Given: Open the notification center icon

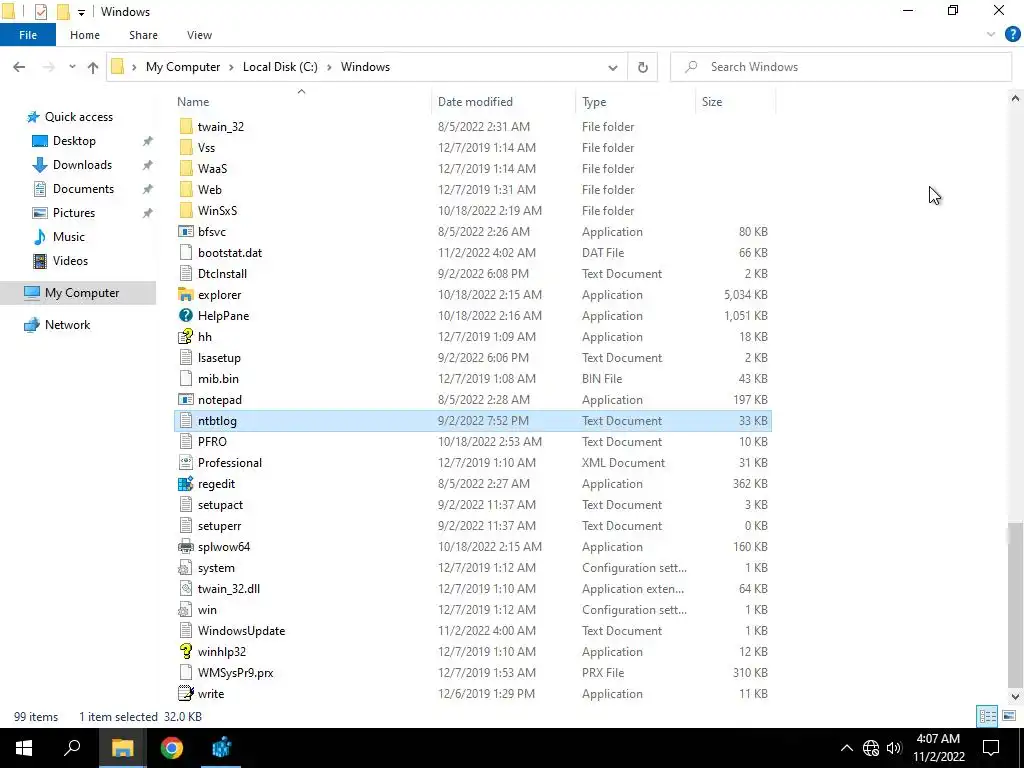Looking at the screenshot, I should tap(991, 748).
